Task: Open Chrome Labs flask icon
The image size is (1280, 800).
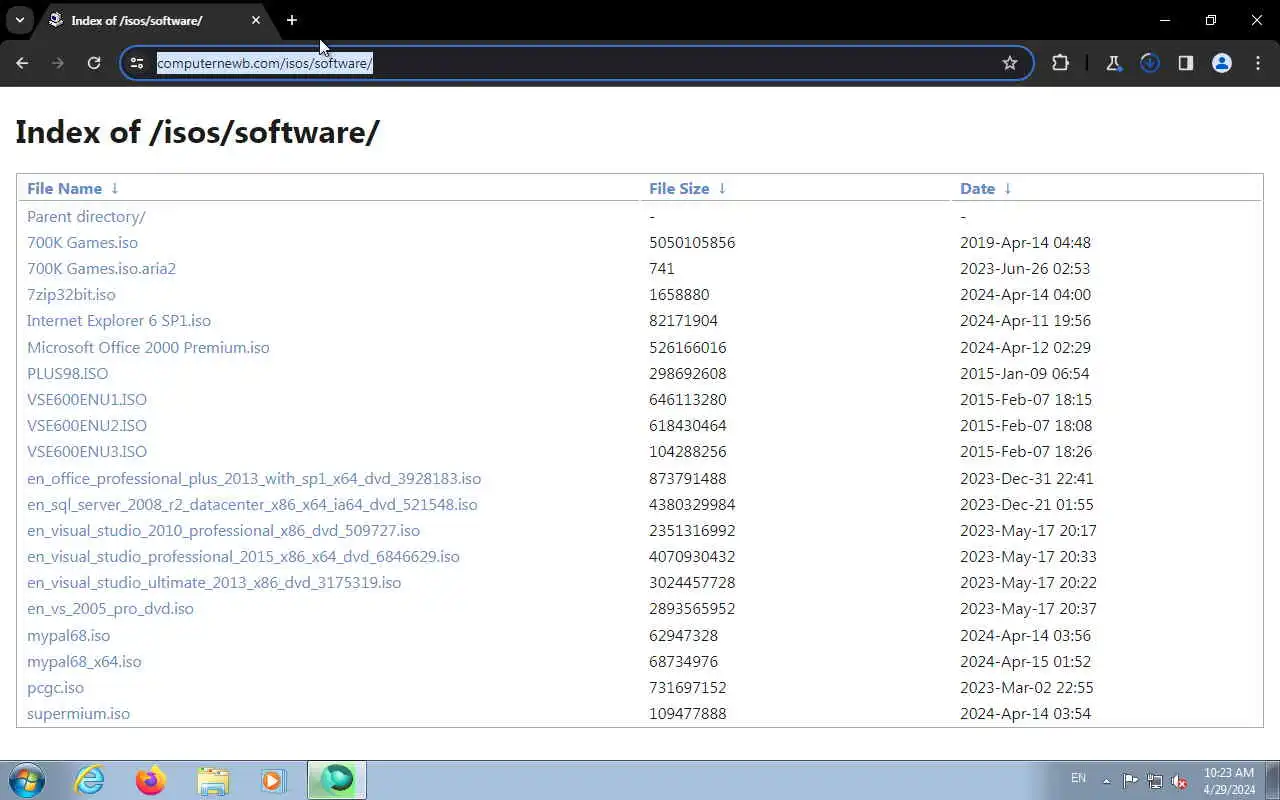Action: point(1113,63)
